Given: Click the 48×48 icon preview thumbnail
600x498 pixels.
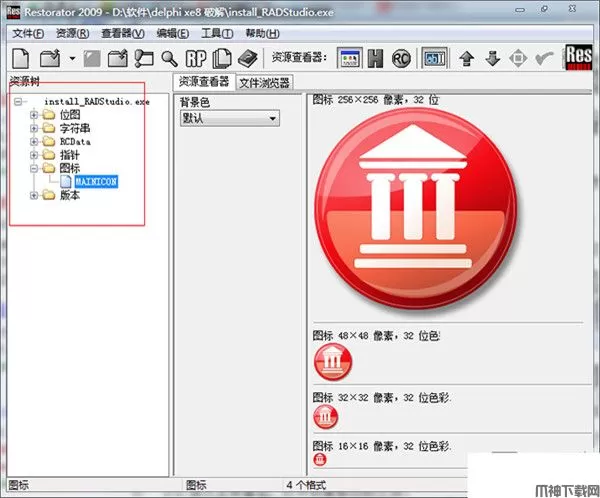Looking at the screenshot, I should point(333,362).
